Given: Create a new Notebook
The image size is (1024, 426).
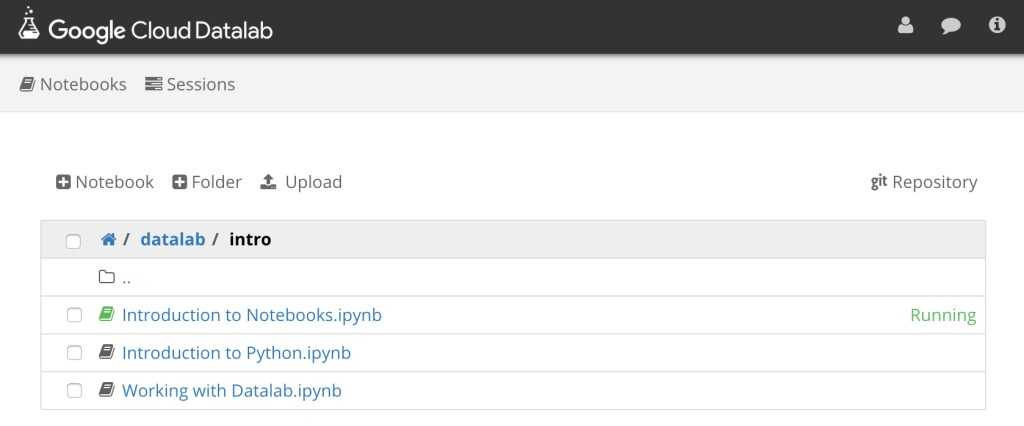Looking at the screenshot, I should 105,182.
